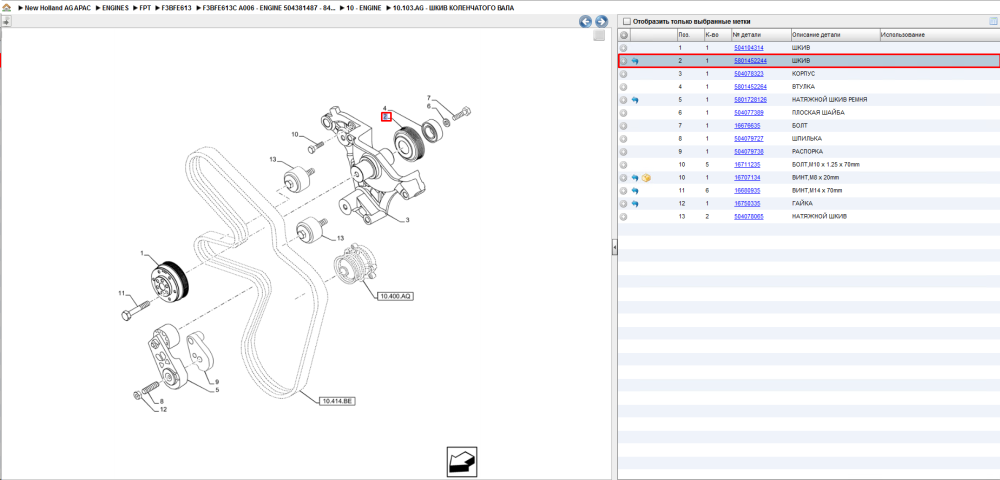Select the 'БОЛТ,M10 x 1.25 x 70mm' row

pyautogui.click(x=824, y=164)
